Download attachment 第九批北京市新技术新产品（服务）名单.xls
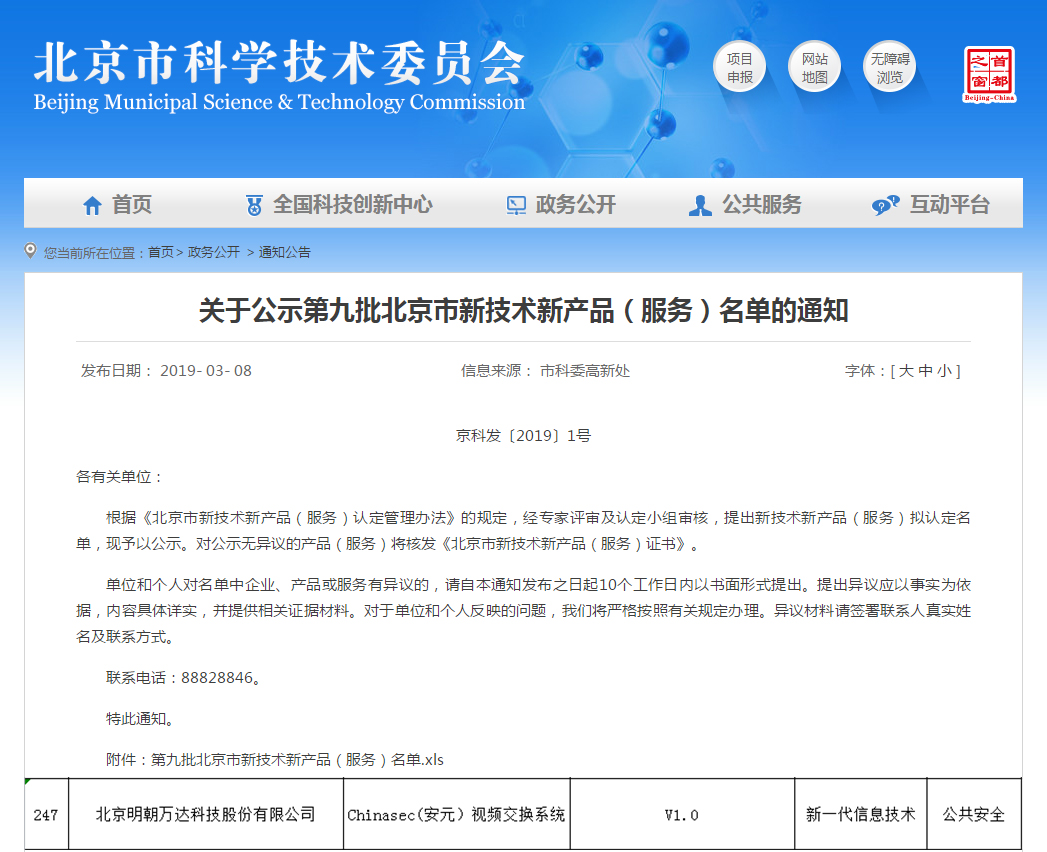This screenshot has height=852, width=1047. tap(297, 759)
